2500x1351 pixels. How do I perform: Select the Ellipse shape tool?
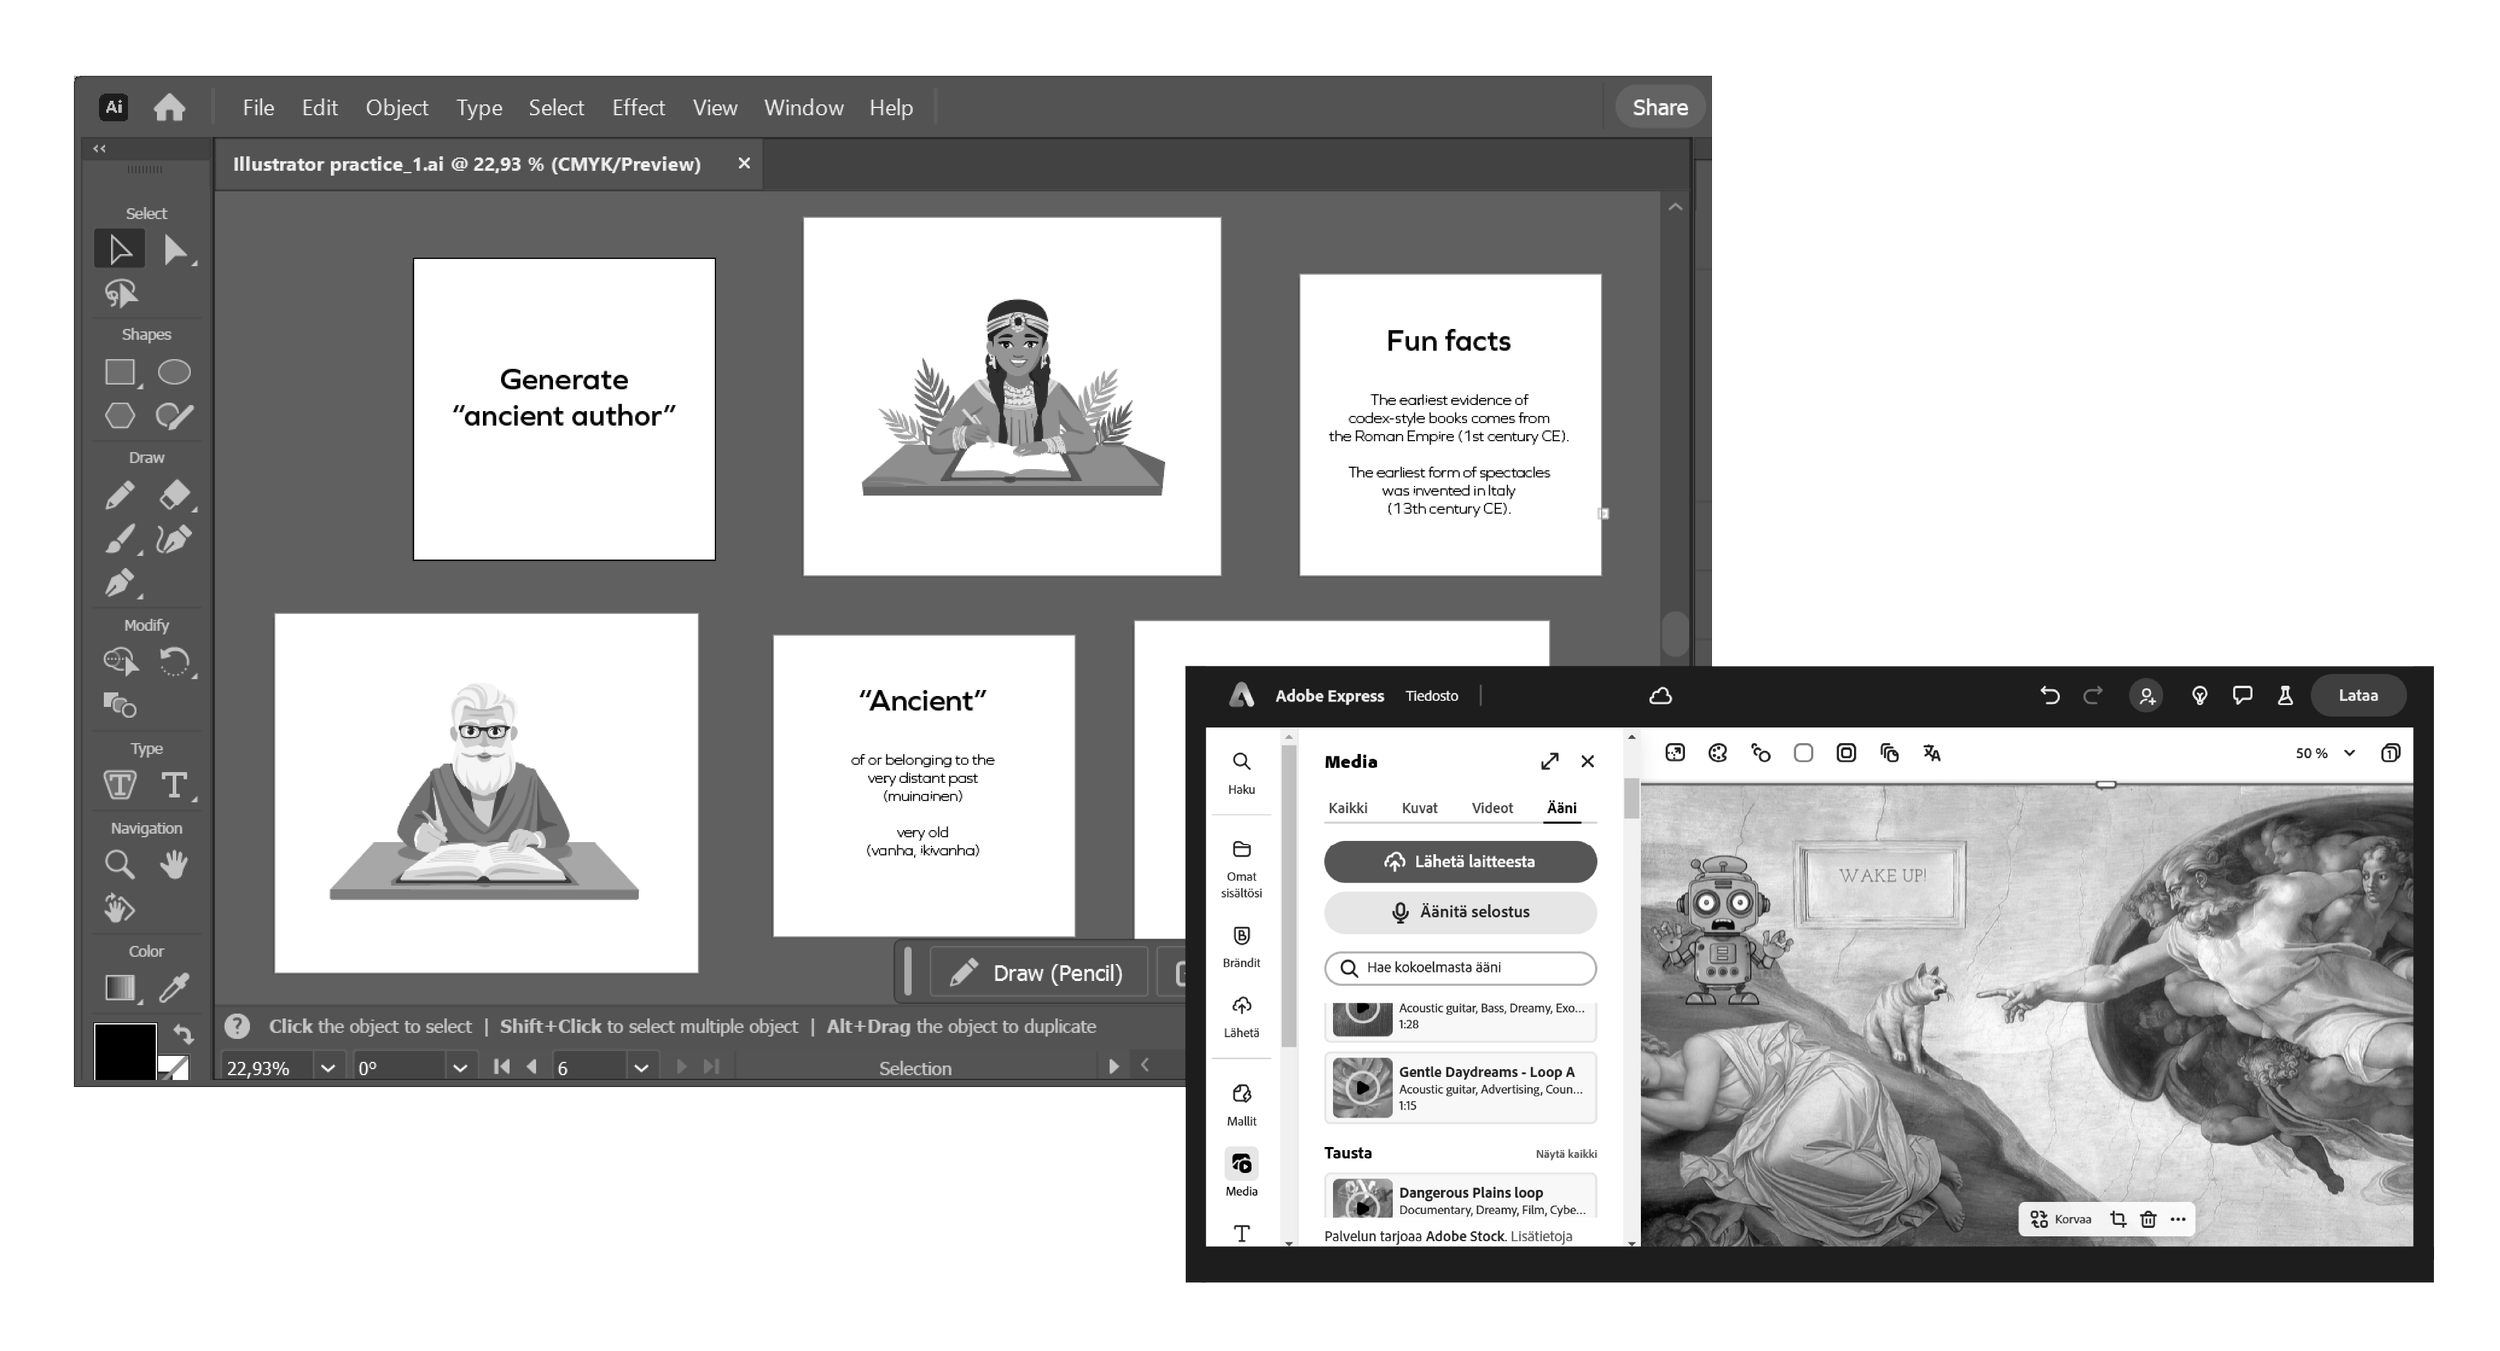click(x=174, y=372)
